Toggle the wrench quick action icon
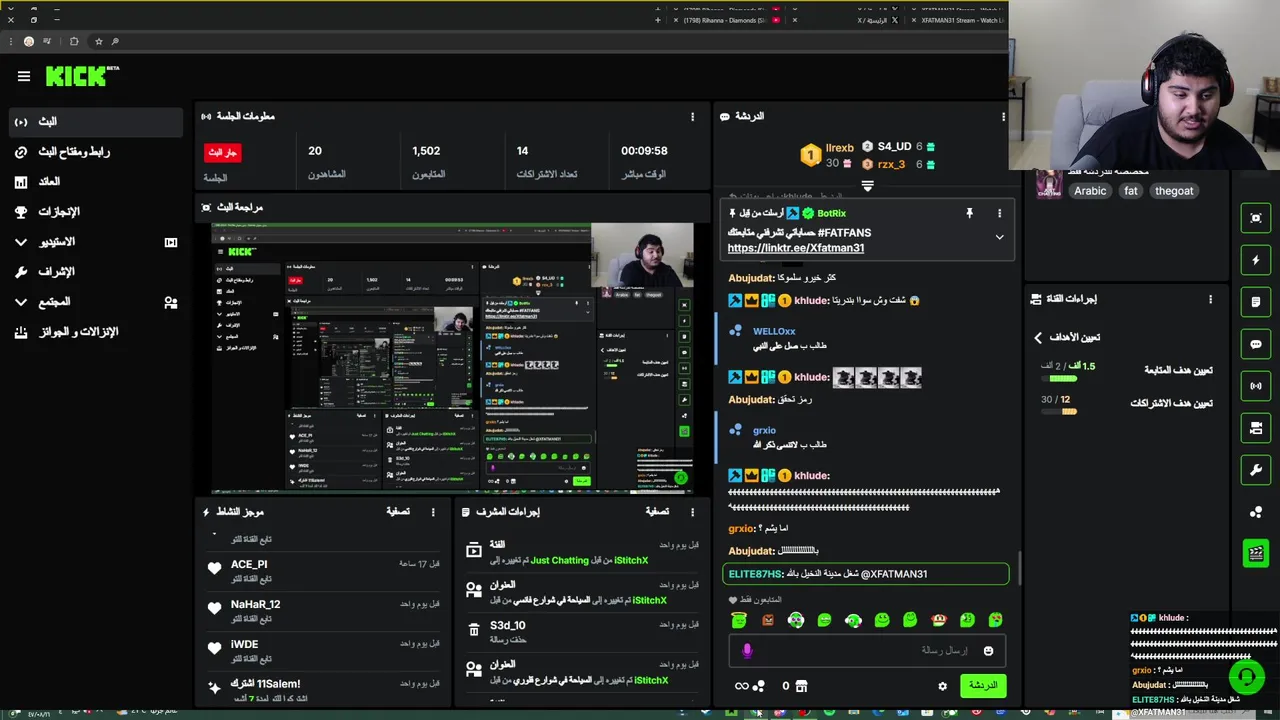The image size is (1280, 720). [1256, 470]
